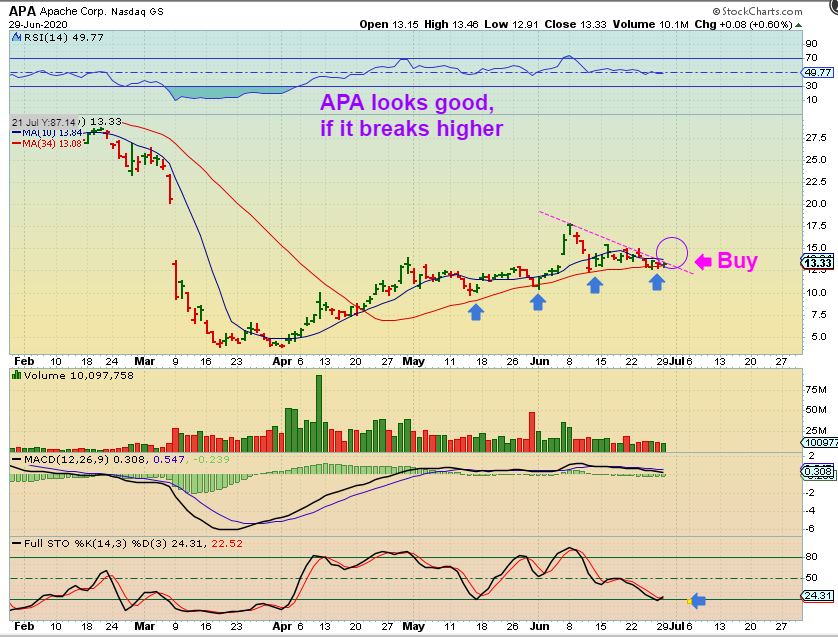Click the 'MA(10) 13.84' legend entry
The height and width of the screenshot is (637, 838).
coord(48,133)
